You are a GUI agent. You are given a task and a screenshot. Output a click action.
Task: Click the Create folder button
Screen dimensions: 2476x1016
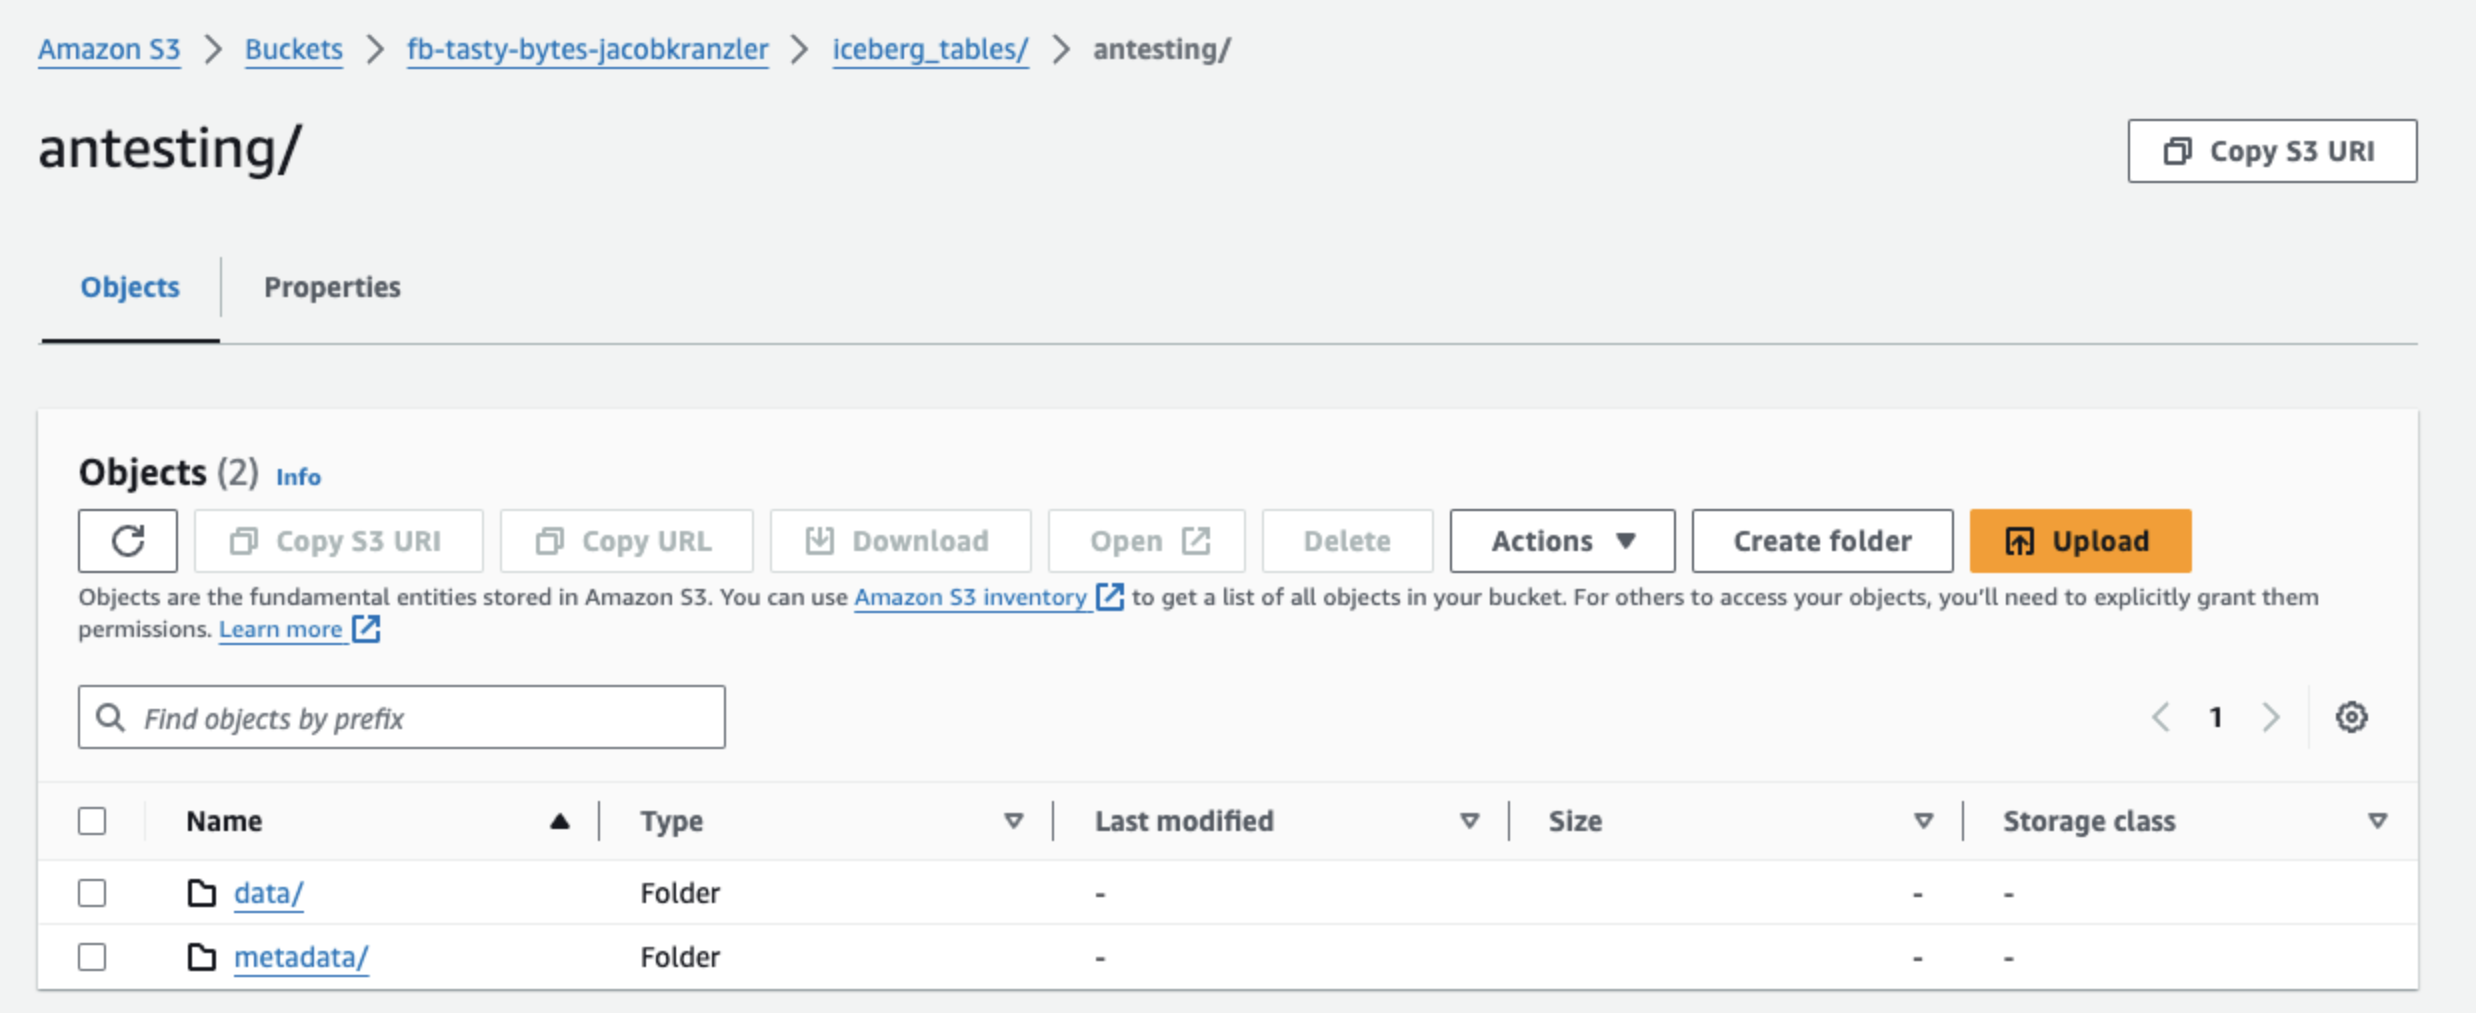[1821, 541]
